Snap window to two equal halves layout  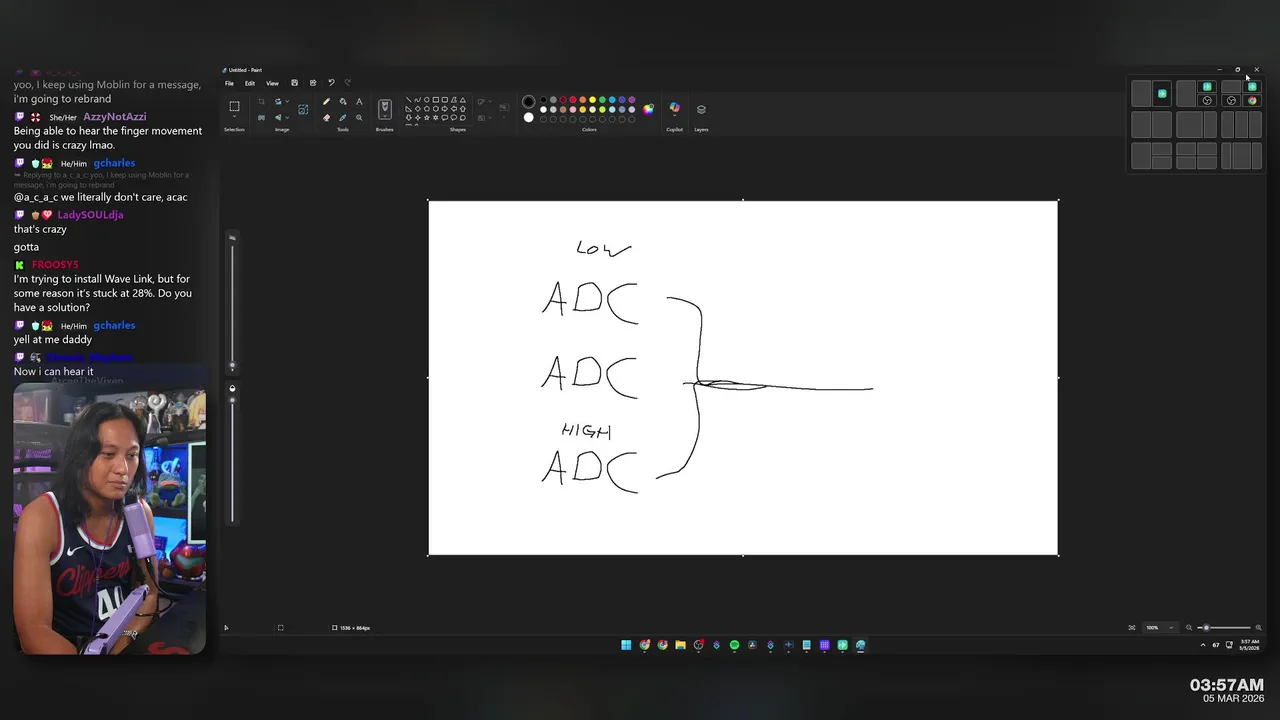click(1152, 125)
